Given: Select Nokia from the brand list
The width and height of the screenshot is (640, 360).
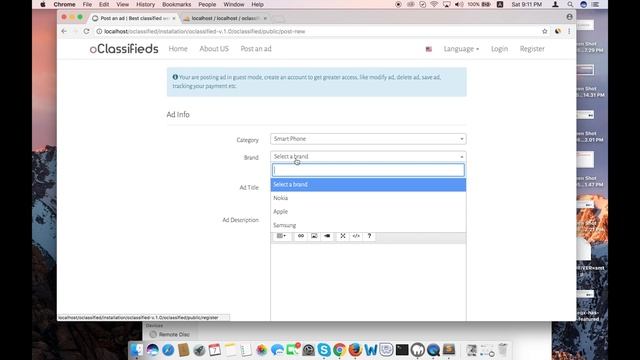Looking at the screenshot, I should [368, 198].
